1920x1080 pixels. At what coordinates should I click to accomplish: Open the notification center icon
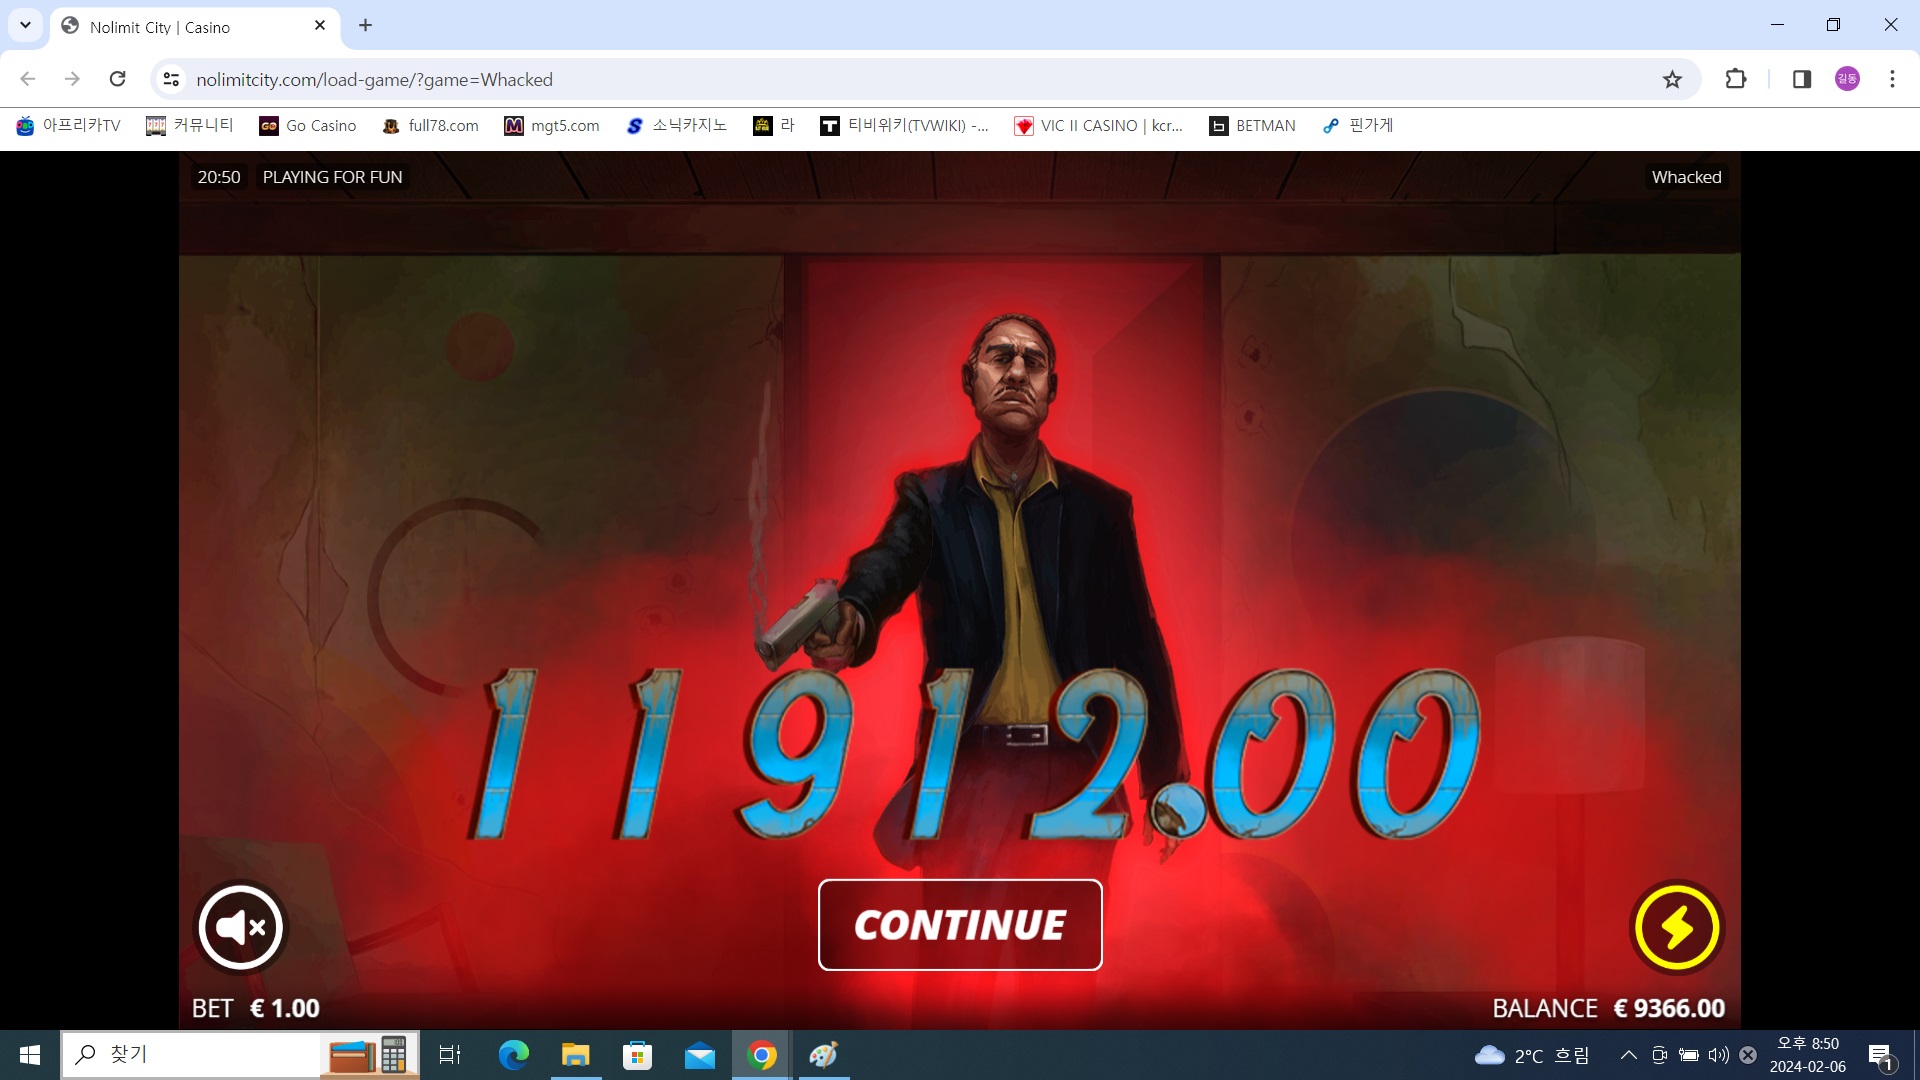1881,1055
